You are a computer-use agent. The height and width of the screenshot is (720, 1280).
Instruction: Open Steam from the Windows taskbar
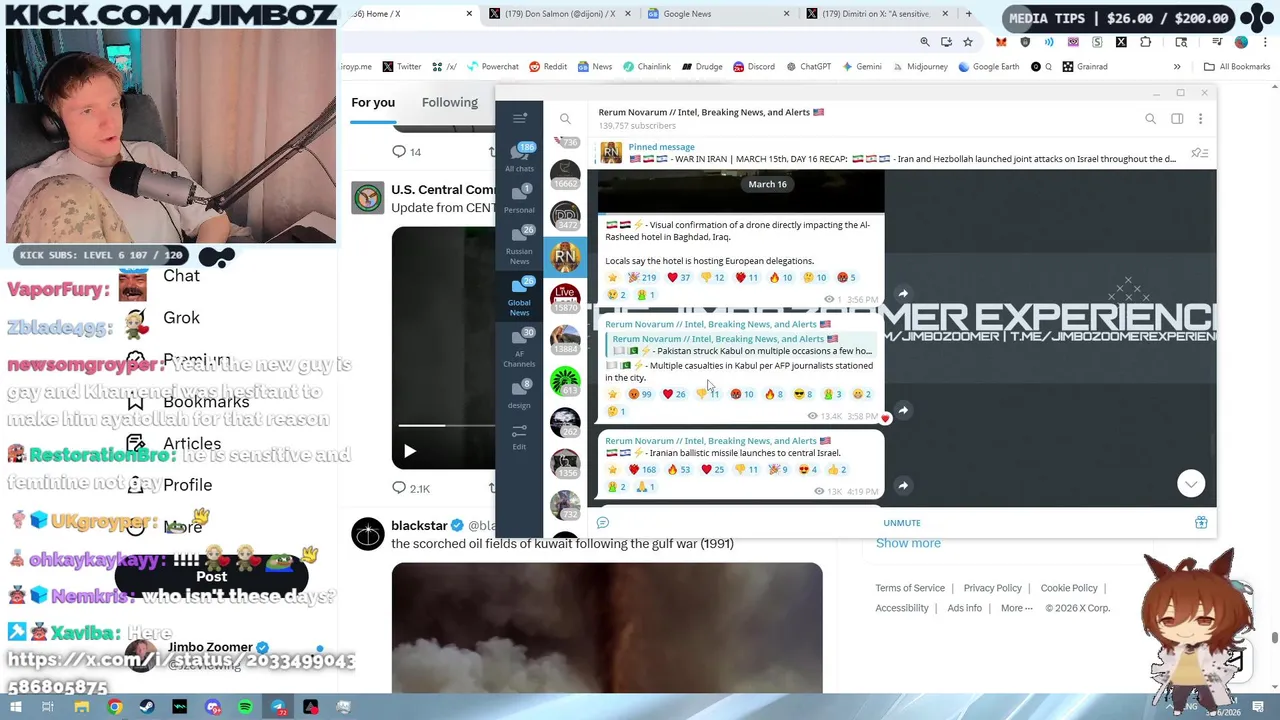click(147, 707)
